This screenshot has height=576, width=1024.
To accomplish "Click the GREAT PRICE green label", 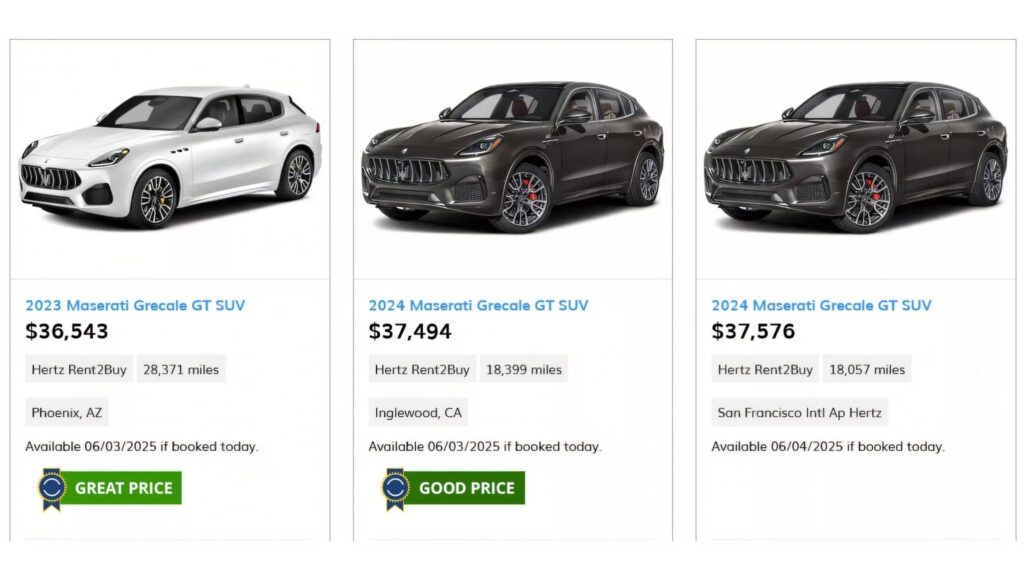I will 123,488.
